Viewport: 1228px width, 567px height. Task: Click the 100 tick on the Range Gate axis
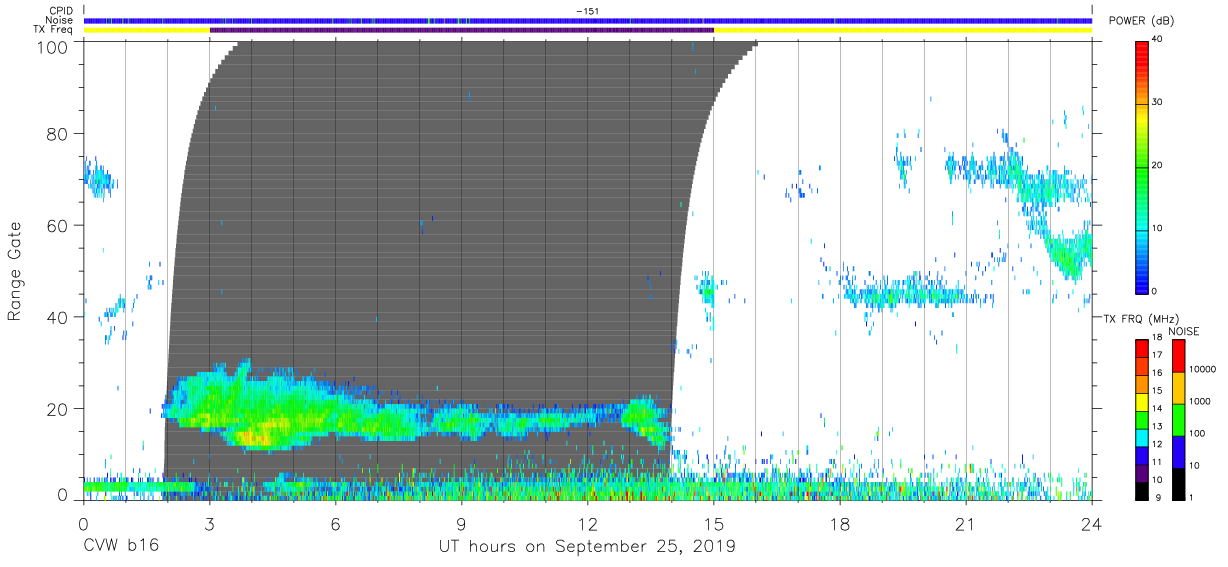(53, 47)
